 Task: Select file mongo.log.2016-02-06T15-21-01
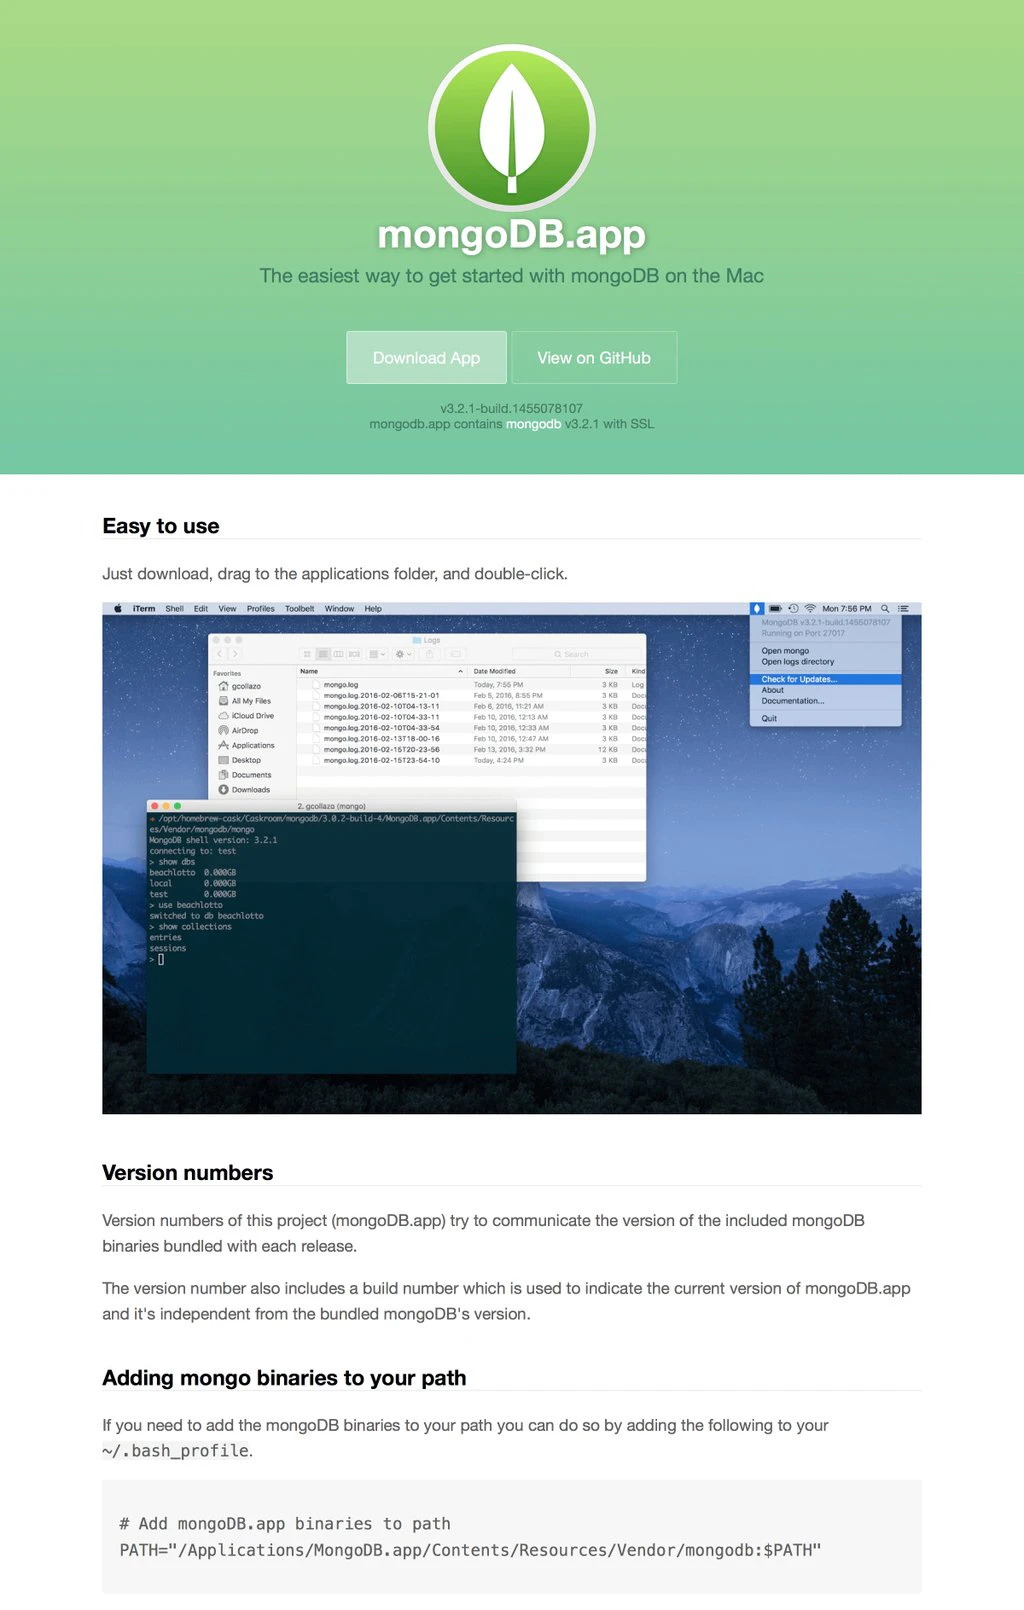click(472, 695)
